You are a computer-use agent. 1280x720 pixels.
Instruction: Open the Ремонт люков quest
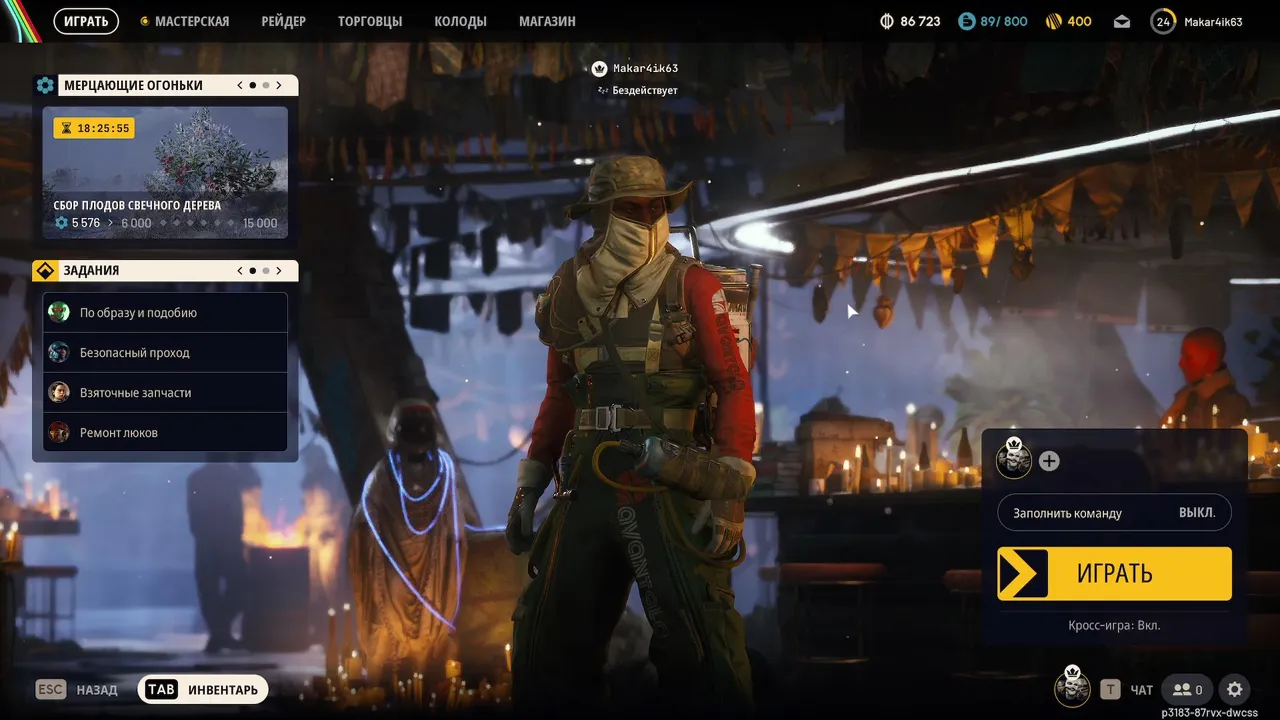coord(165,432)
